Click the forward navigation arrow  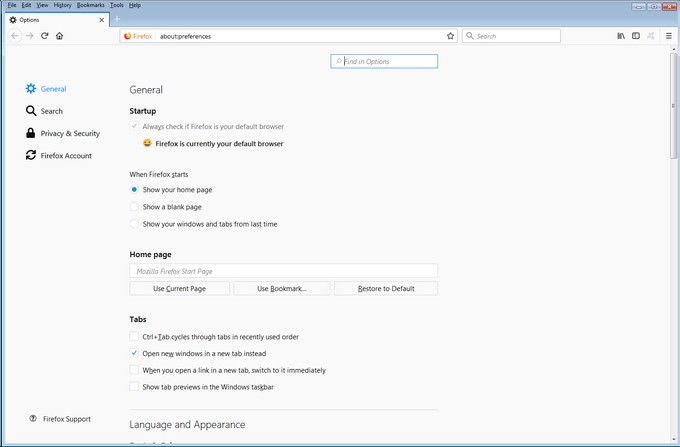point(29,36)
